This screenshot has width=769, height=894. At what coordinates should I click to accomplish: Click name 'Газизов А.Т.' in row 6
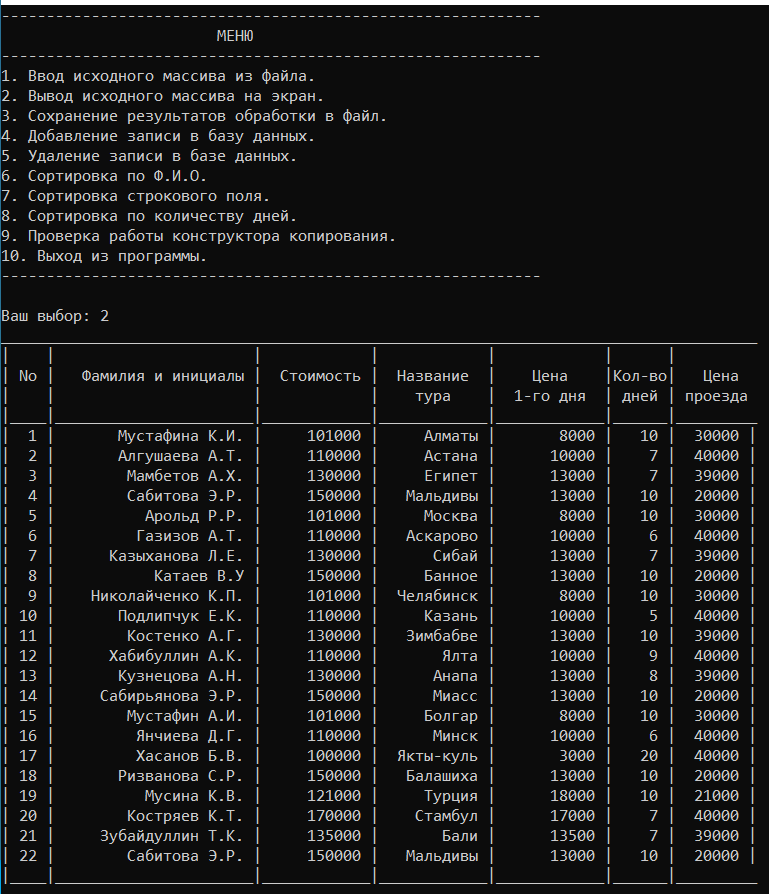(189, 535)
